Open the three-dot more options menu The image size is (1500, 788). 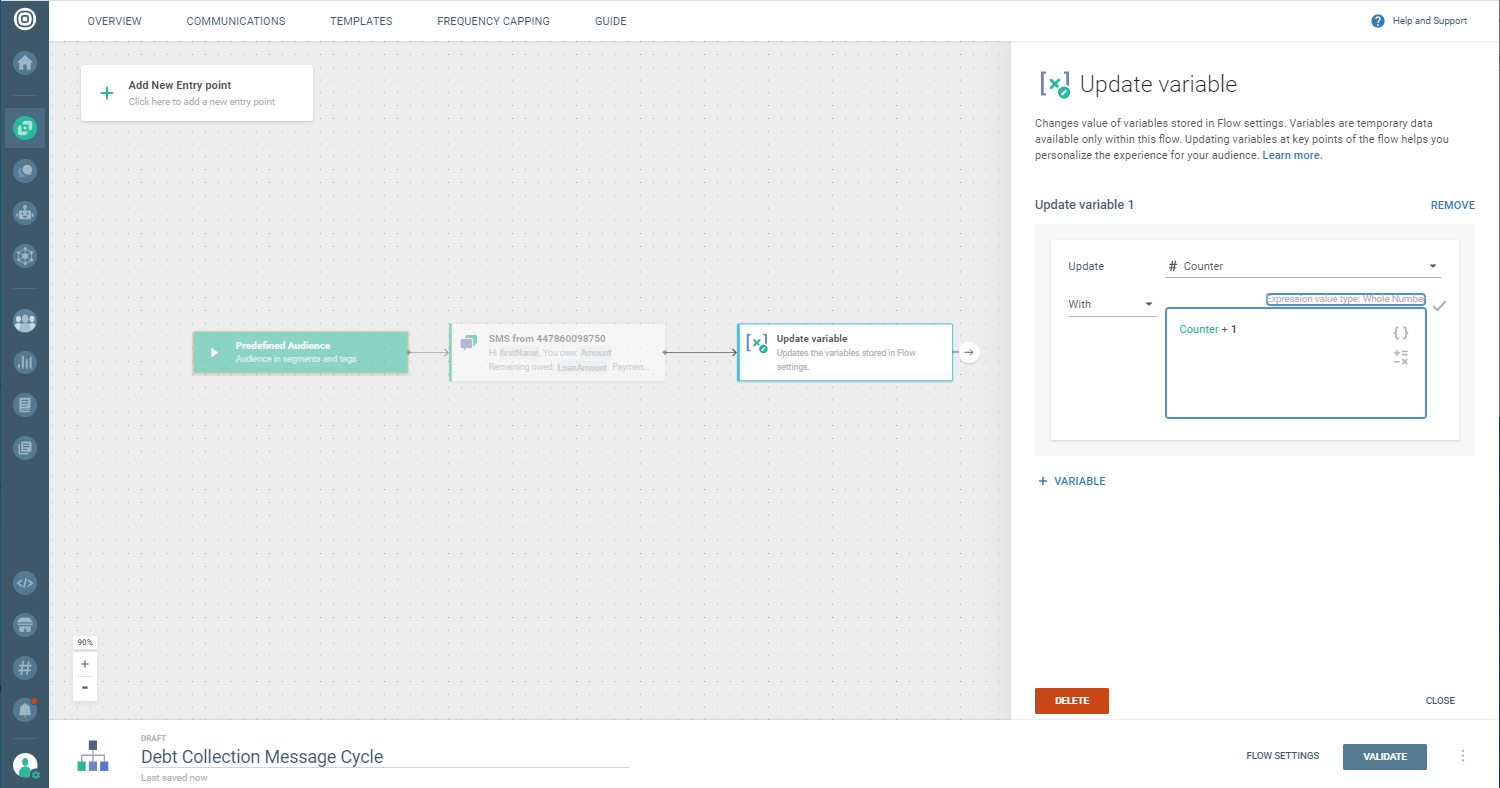click(1463, 756)
